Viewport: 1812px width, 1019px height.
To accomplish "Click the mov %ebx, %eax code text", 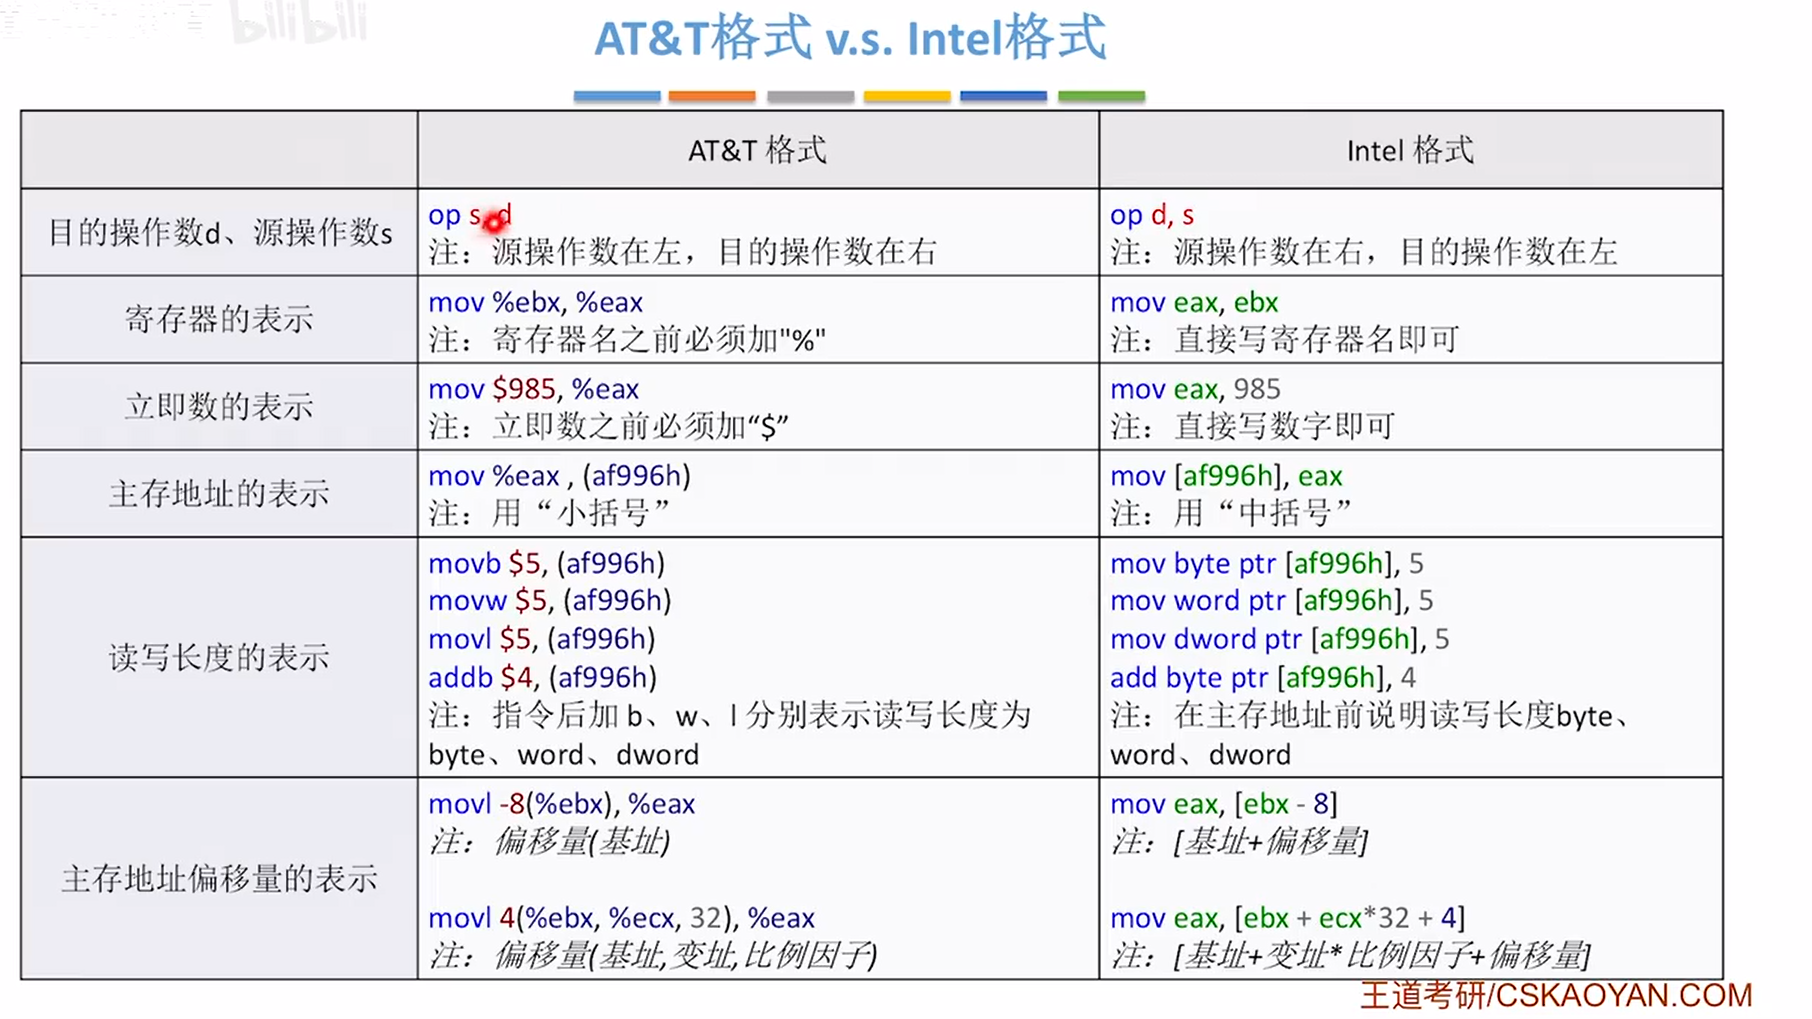I will (x=536, y=302).
